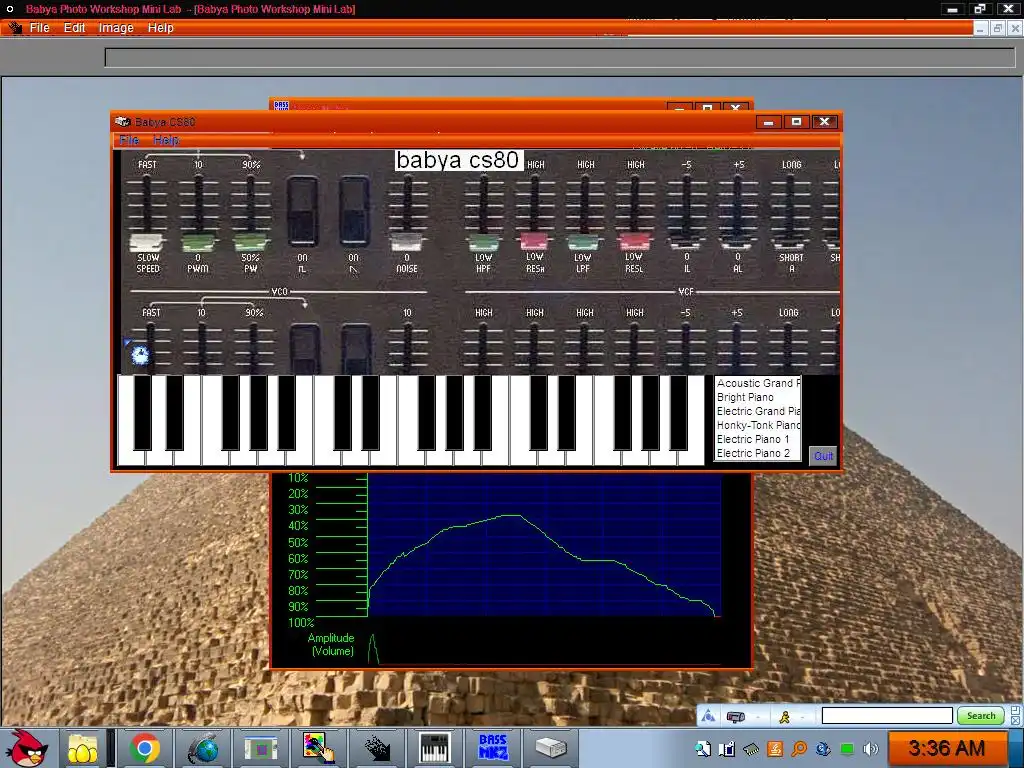Open Angry Birds start button
Viewport: 1024px width, 768px height.
[x=25, y=748]
